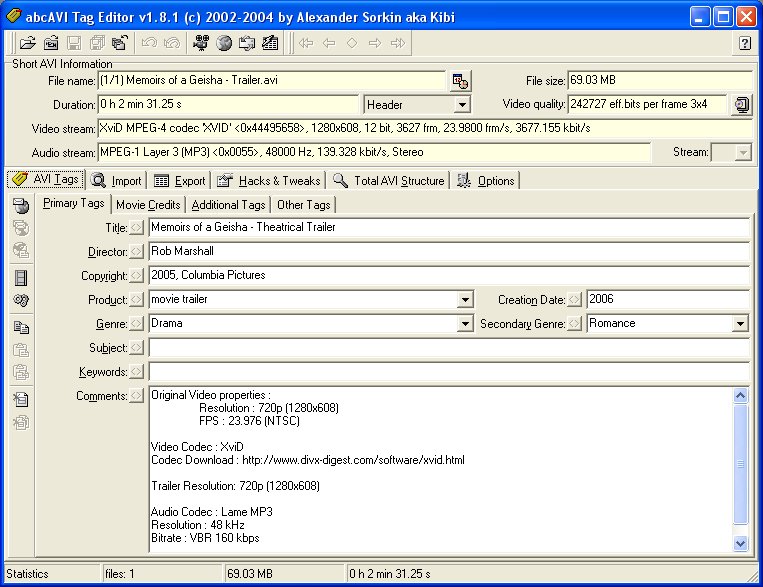Go to the Total AVI Structure tab
763x587 pixels.
click(389, 181)
